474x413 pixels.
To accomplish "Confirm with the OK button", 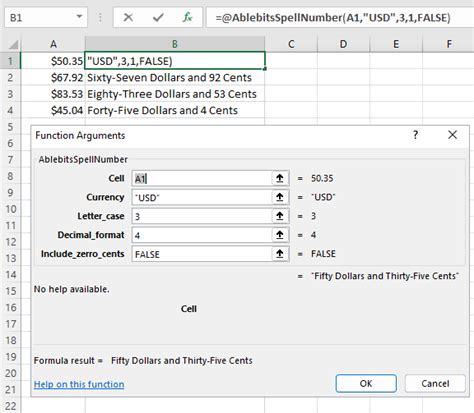I will [366, 383].
